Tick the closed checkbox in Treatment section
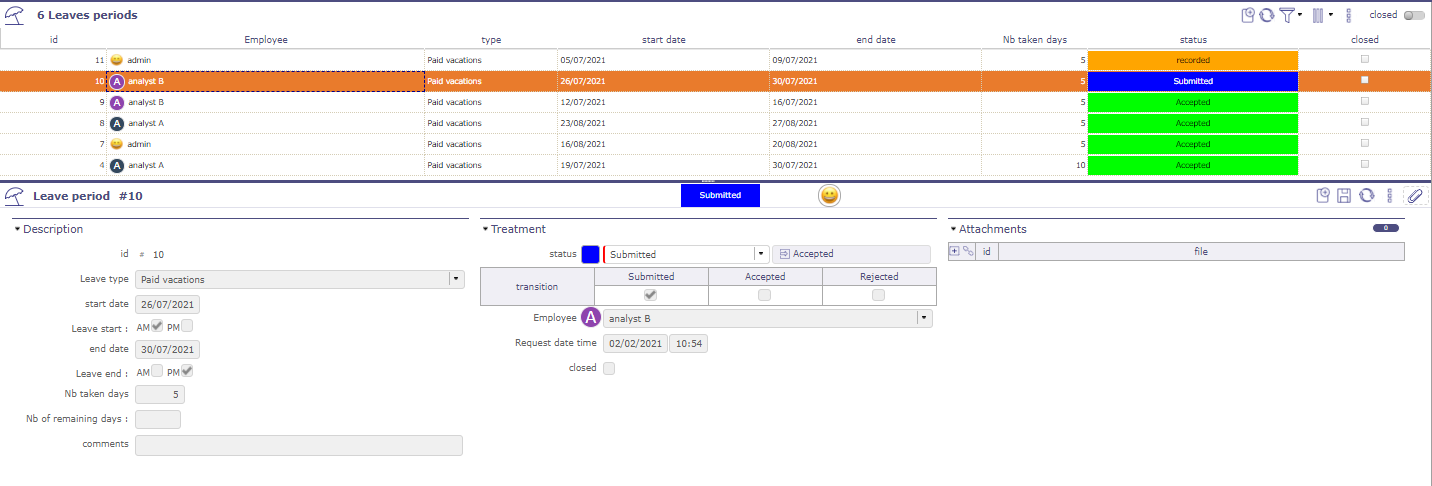The width and height of the screenshot is (1432, 486). (609, 368)
